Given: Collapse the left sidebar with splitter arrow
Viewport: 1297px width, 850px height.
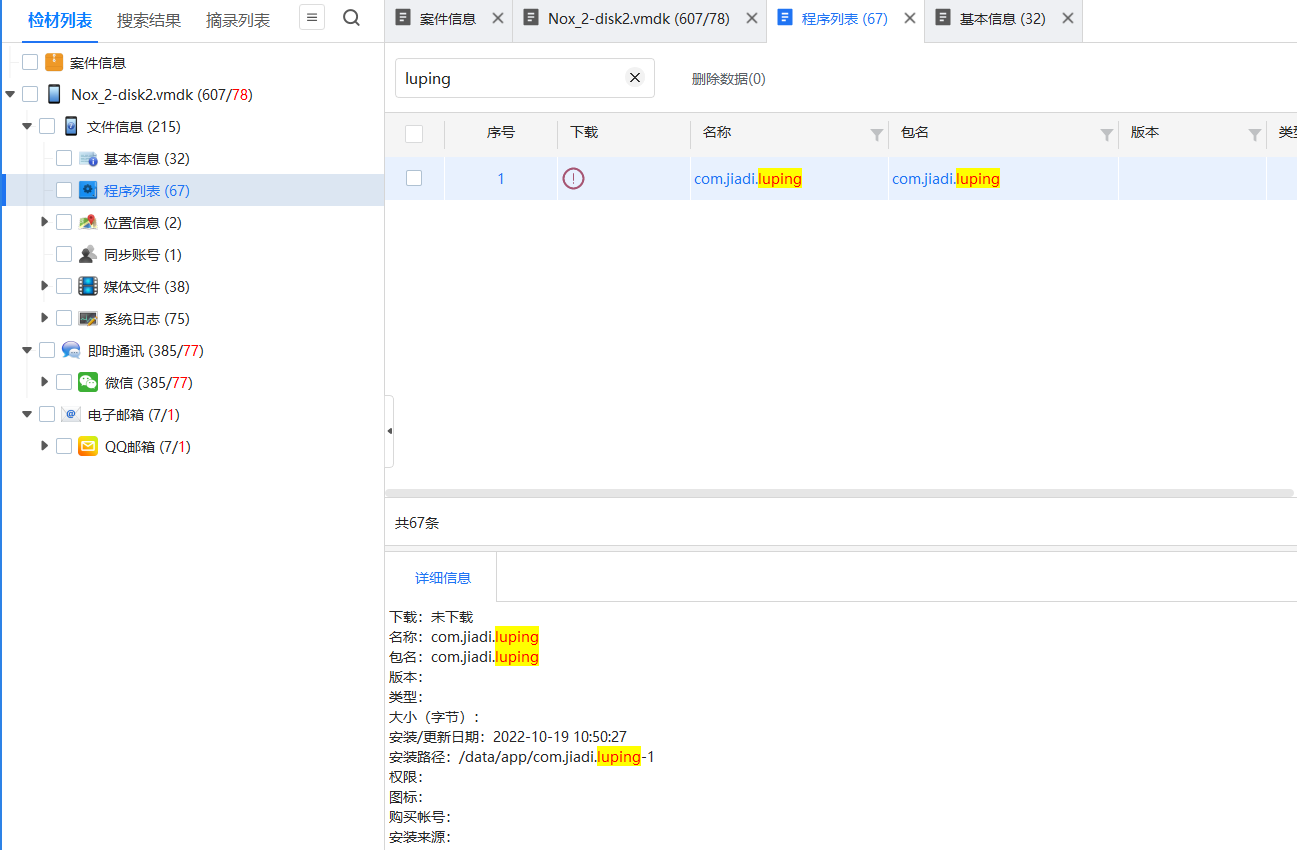Looking at the screenshot, I should pos(389,431).
